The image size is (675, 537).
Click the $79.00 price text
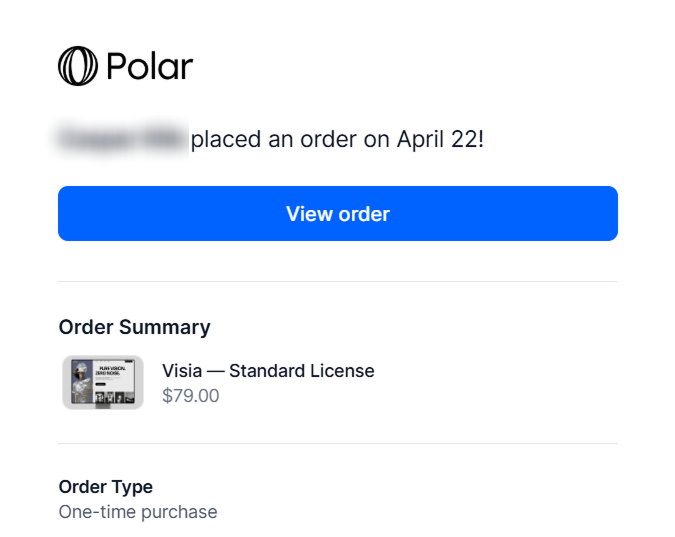(191, 396)
